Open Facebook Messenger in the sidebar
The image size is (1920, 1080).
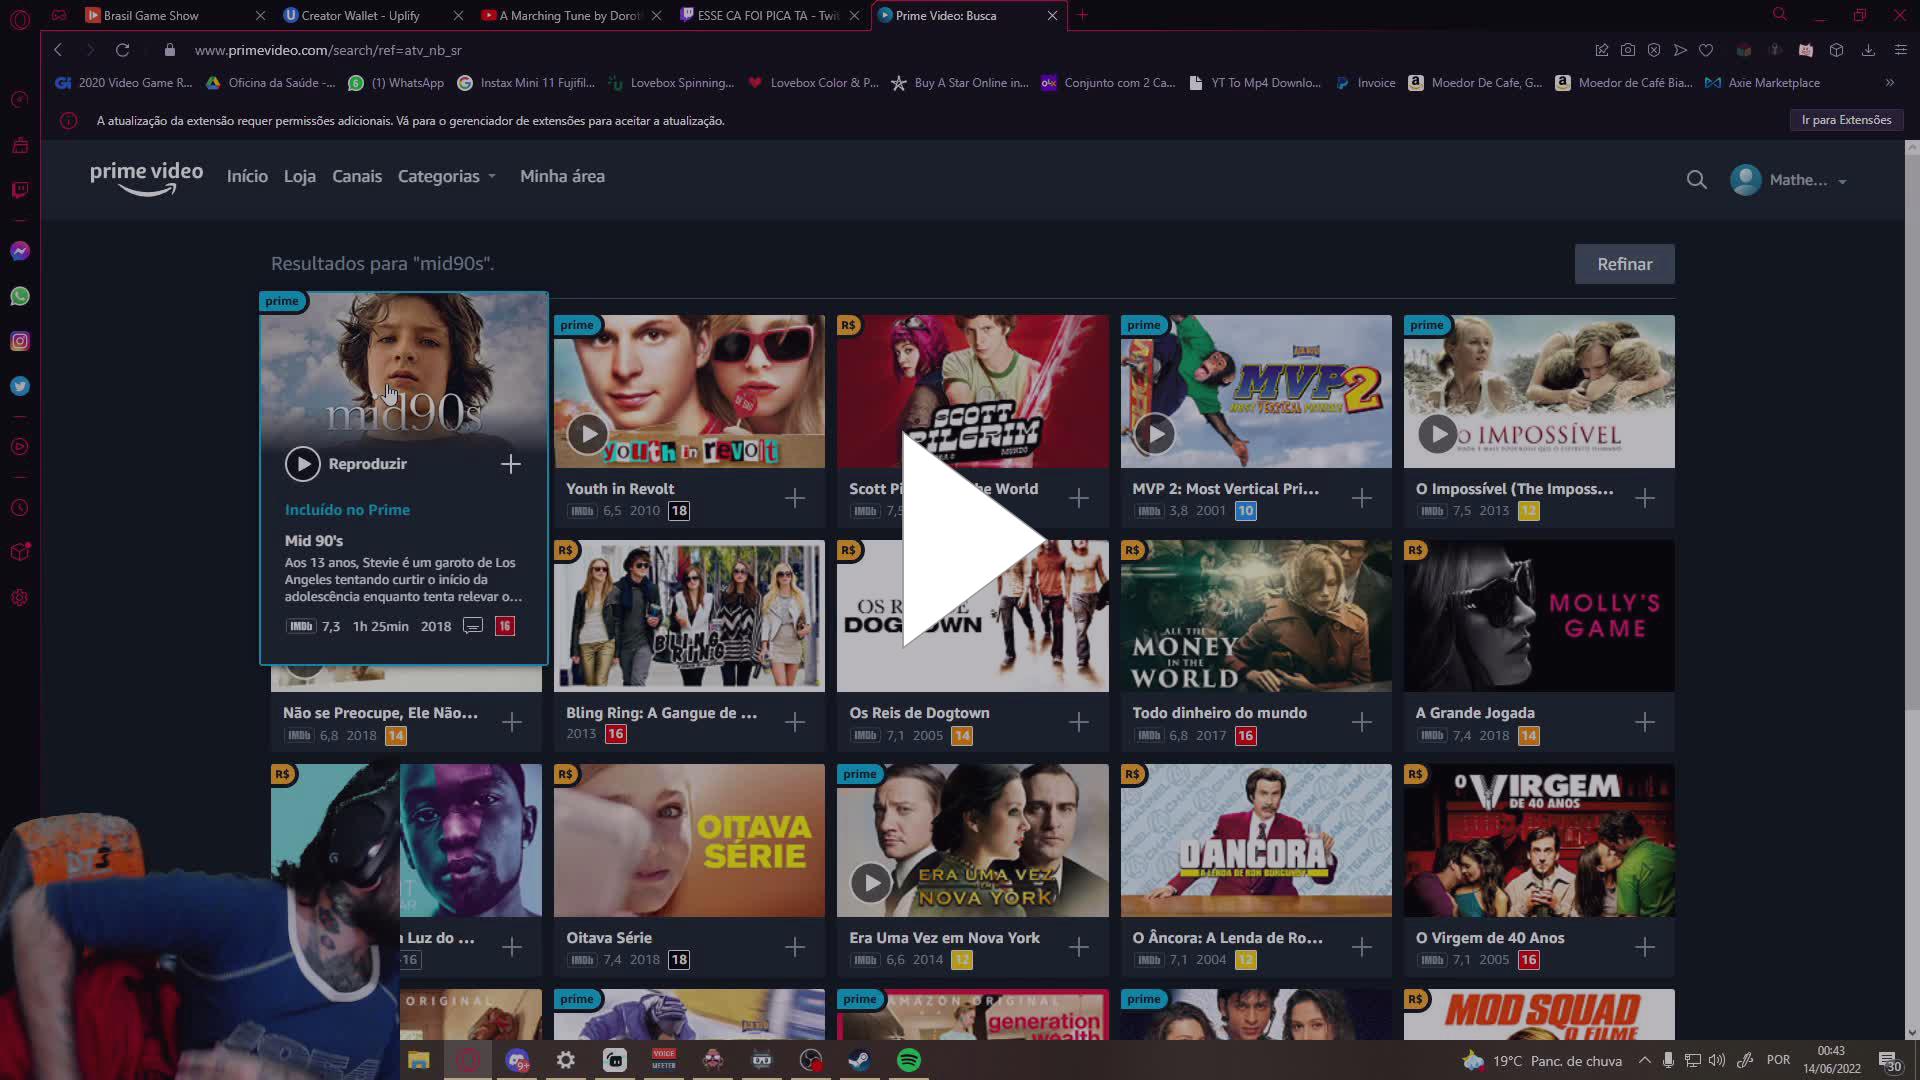pos(19,251)
